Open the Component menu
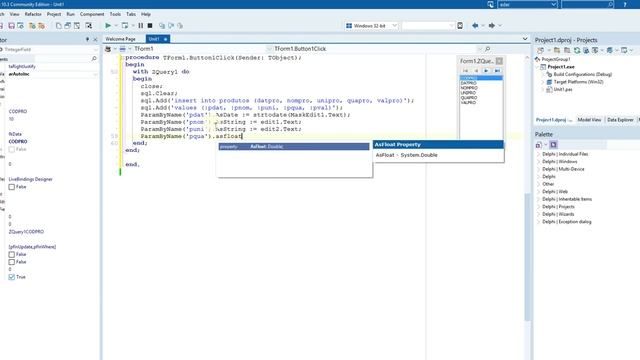 pos(92,14)
